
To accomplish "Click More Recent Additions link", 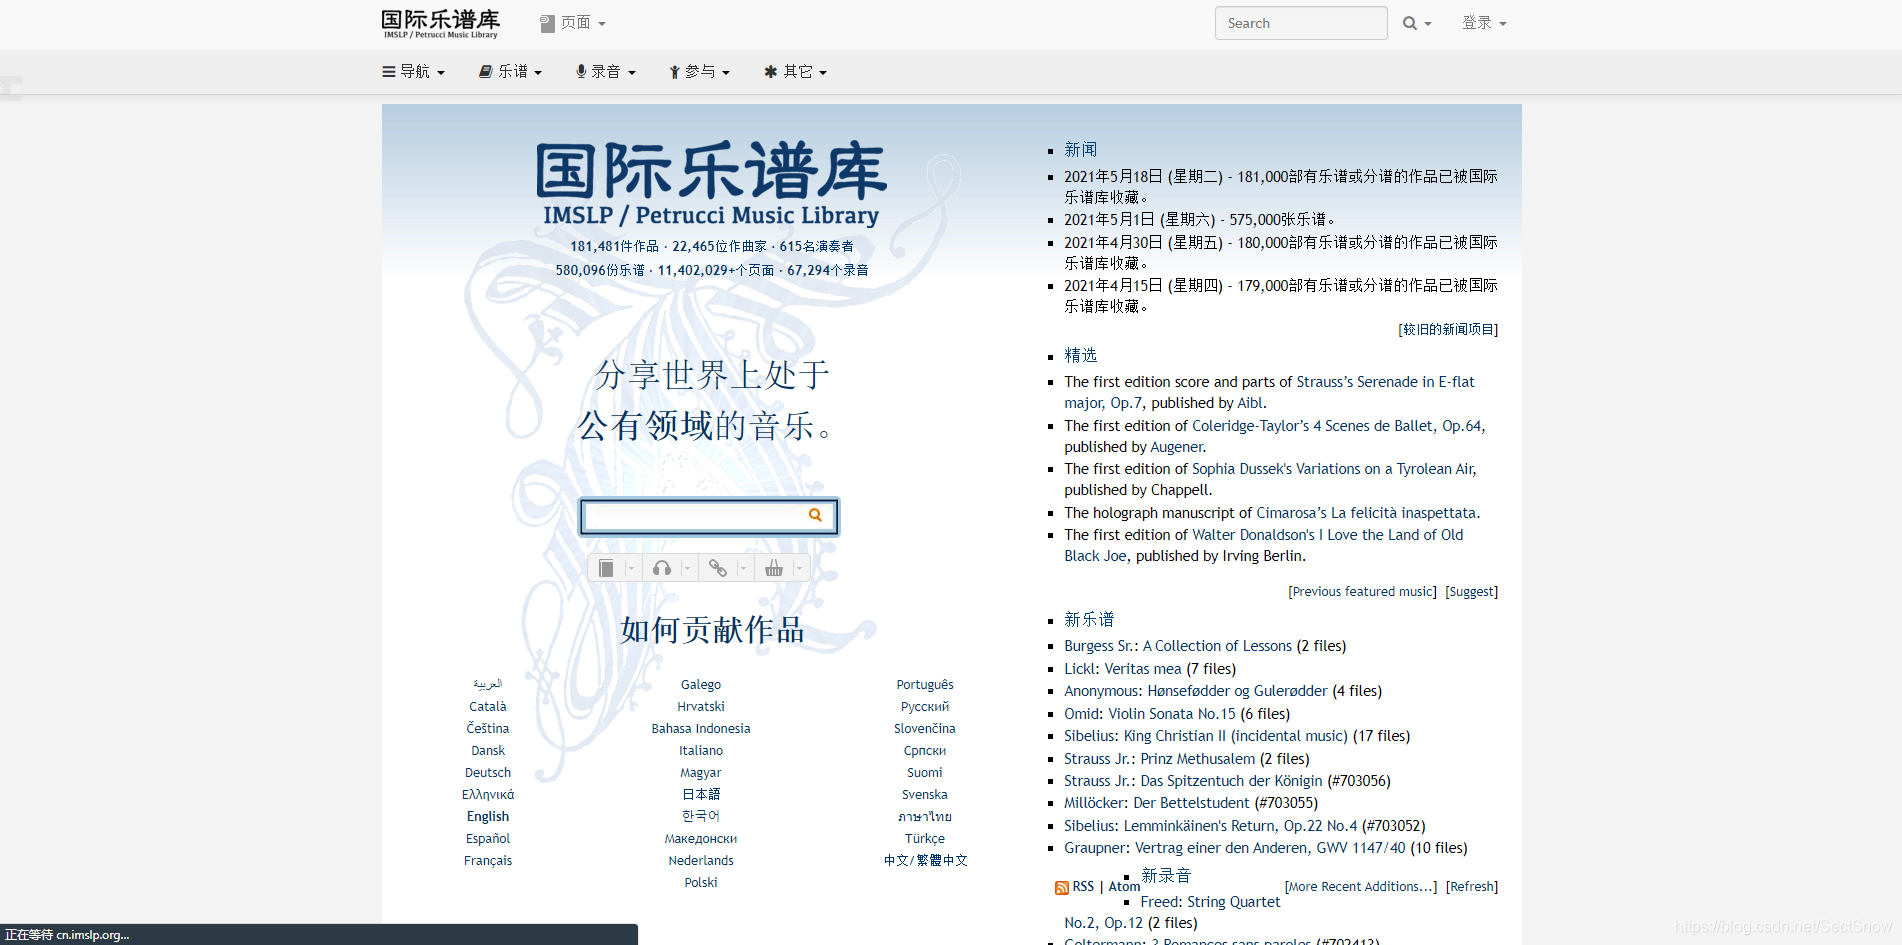I will 1361,887.
